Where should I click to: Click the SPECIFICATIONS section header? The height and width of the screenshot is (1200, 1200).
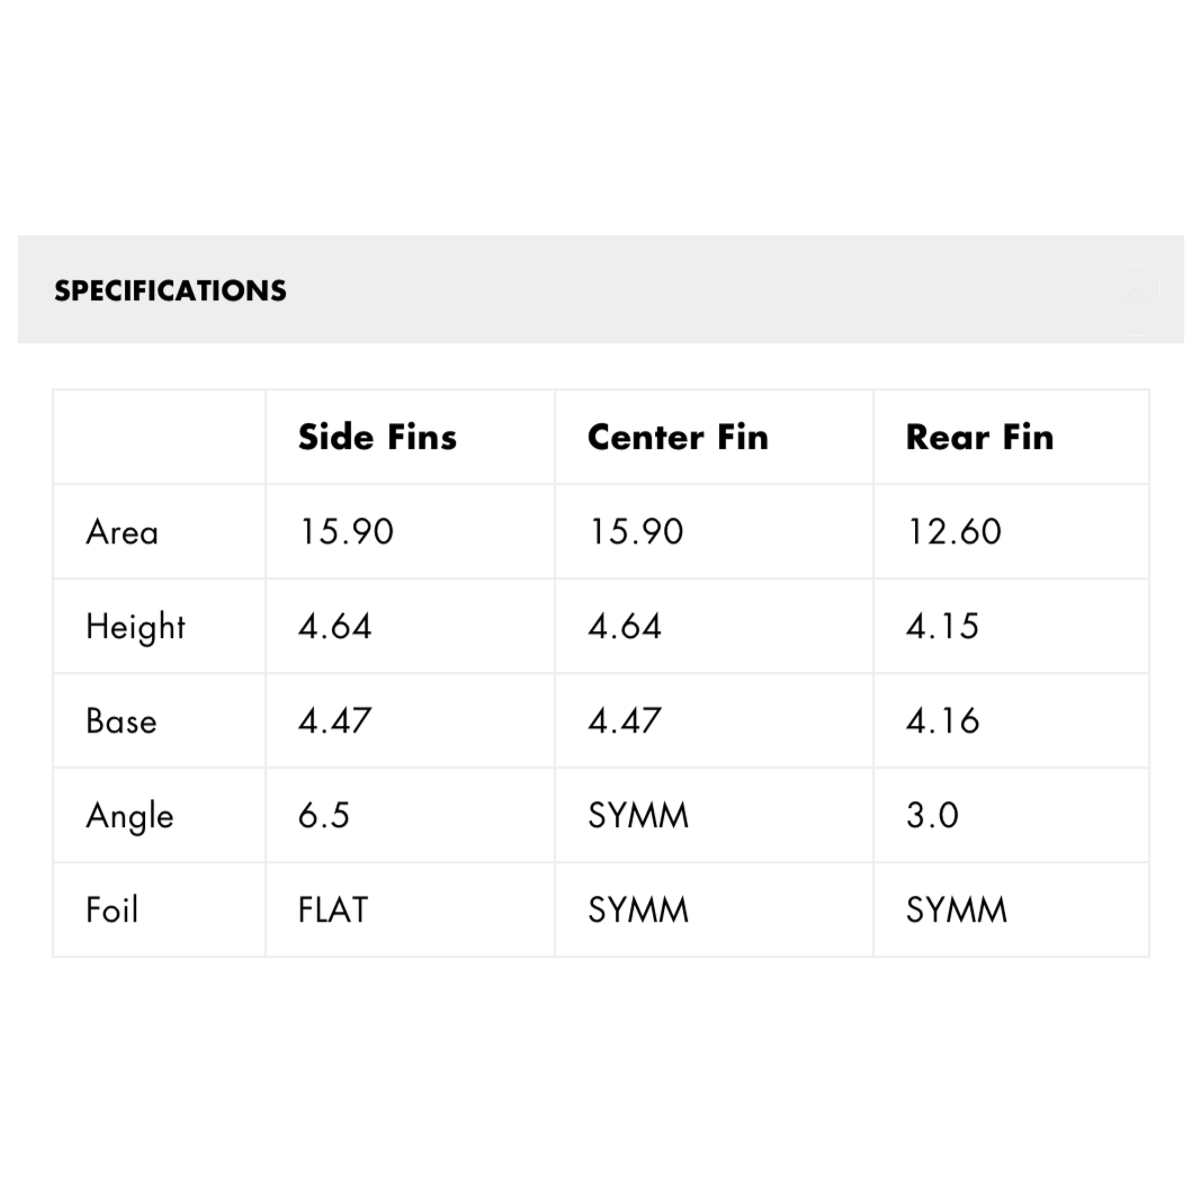170,291
